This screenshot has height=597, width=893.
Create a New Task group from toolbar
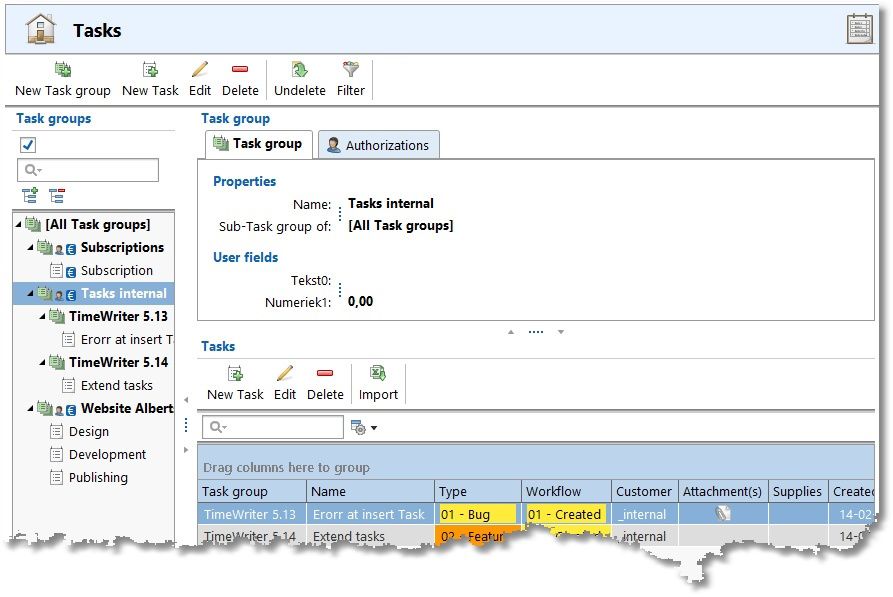[x=63, y=79]
